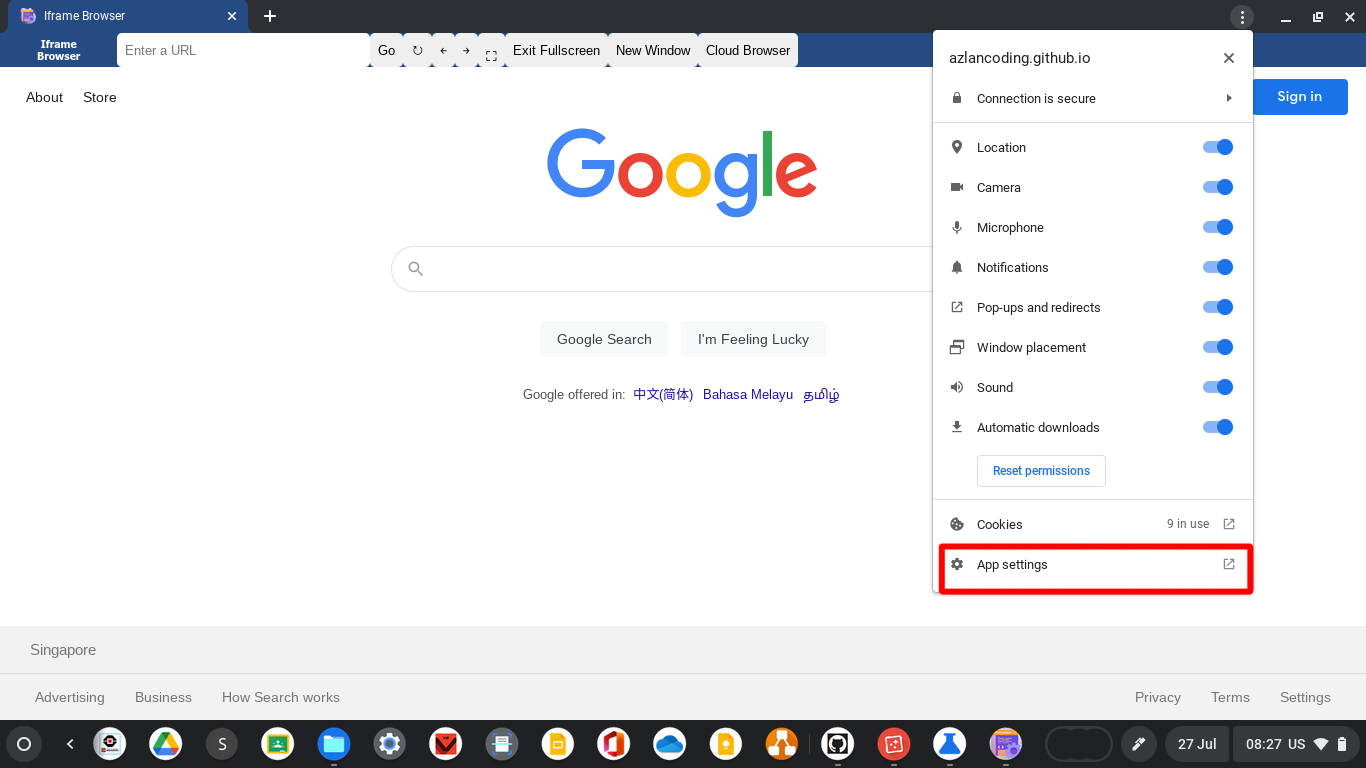Viewport: 1366px width, 768px height.
Task: Click Exit Fullscreen button
Action: point(556,50)
